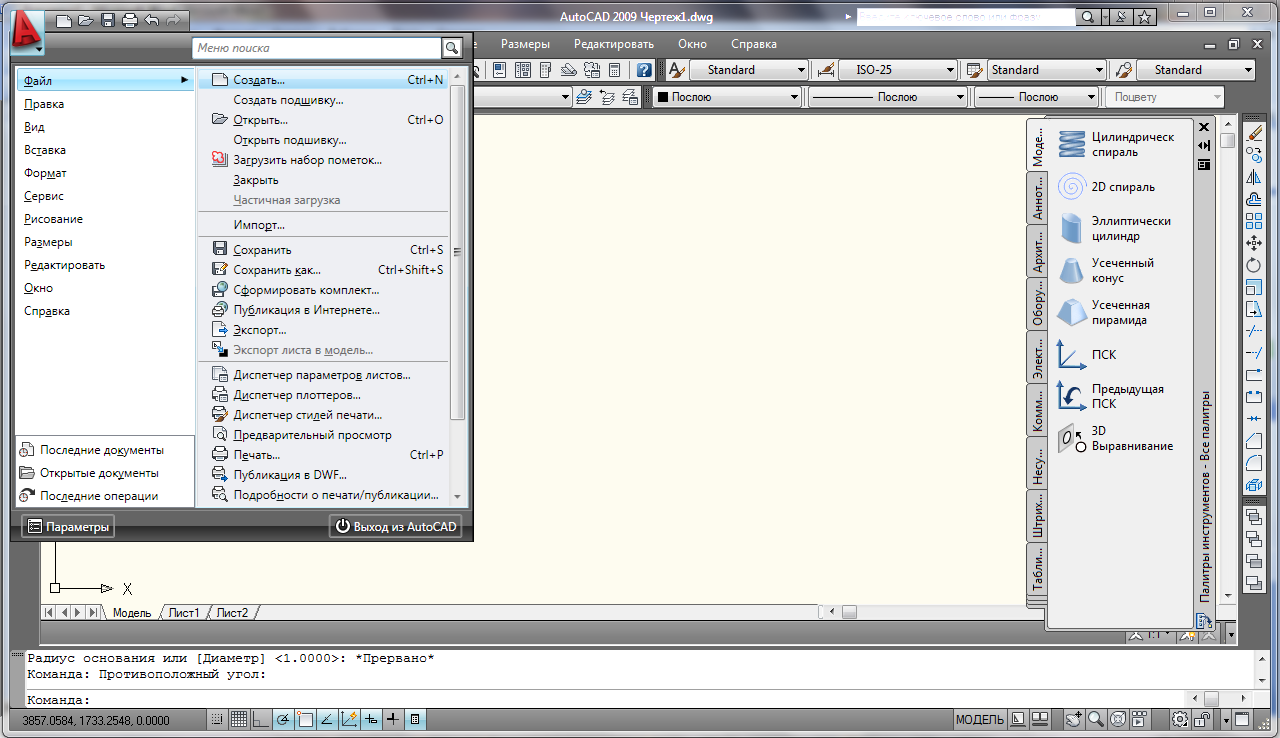This screenshot has height=738, width=1280.
Task: Click the Меню поиска search field
Action: (317, 48)
